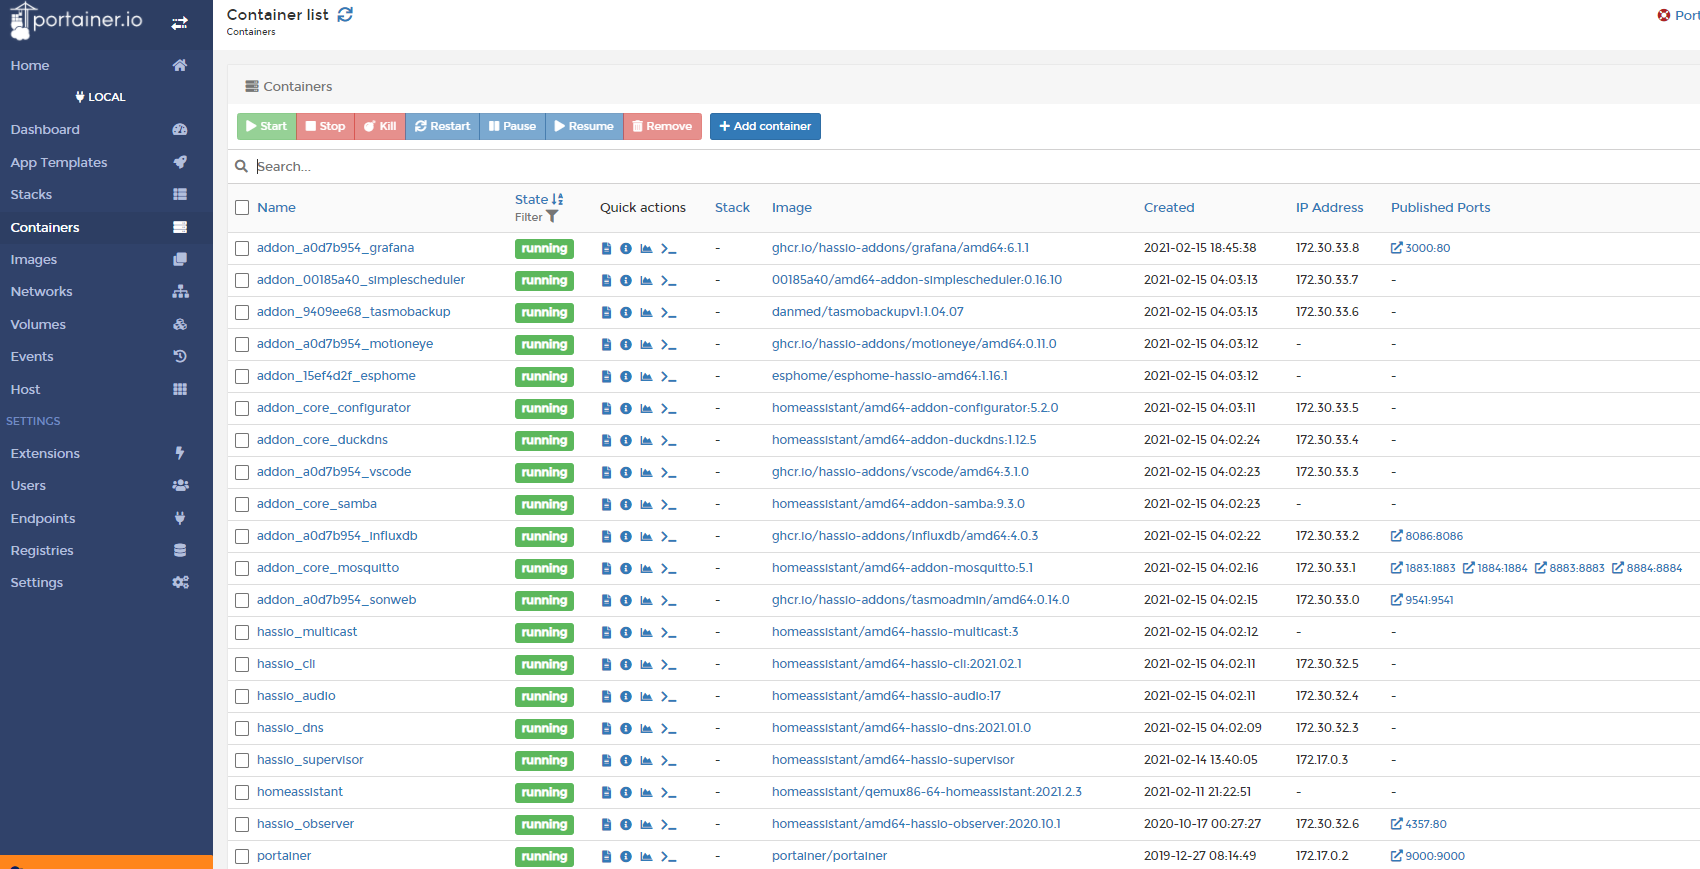Sort containers by Name column
The image size is (1700, 869).
[x=276, y=208]
